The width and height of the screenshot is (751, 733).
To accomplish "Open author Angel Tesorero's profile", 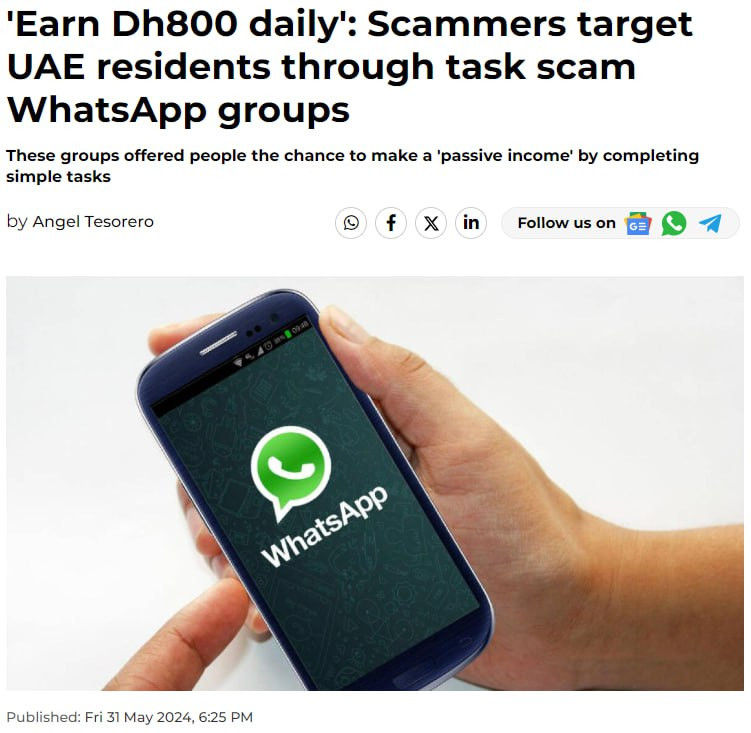I will [93, 222].
